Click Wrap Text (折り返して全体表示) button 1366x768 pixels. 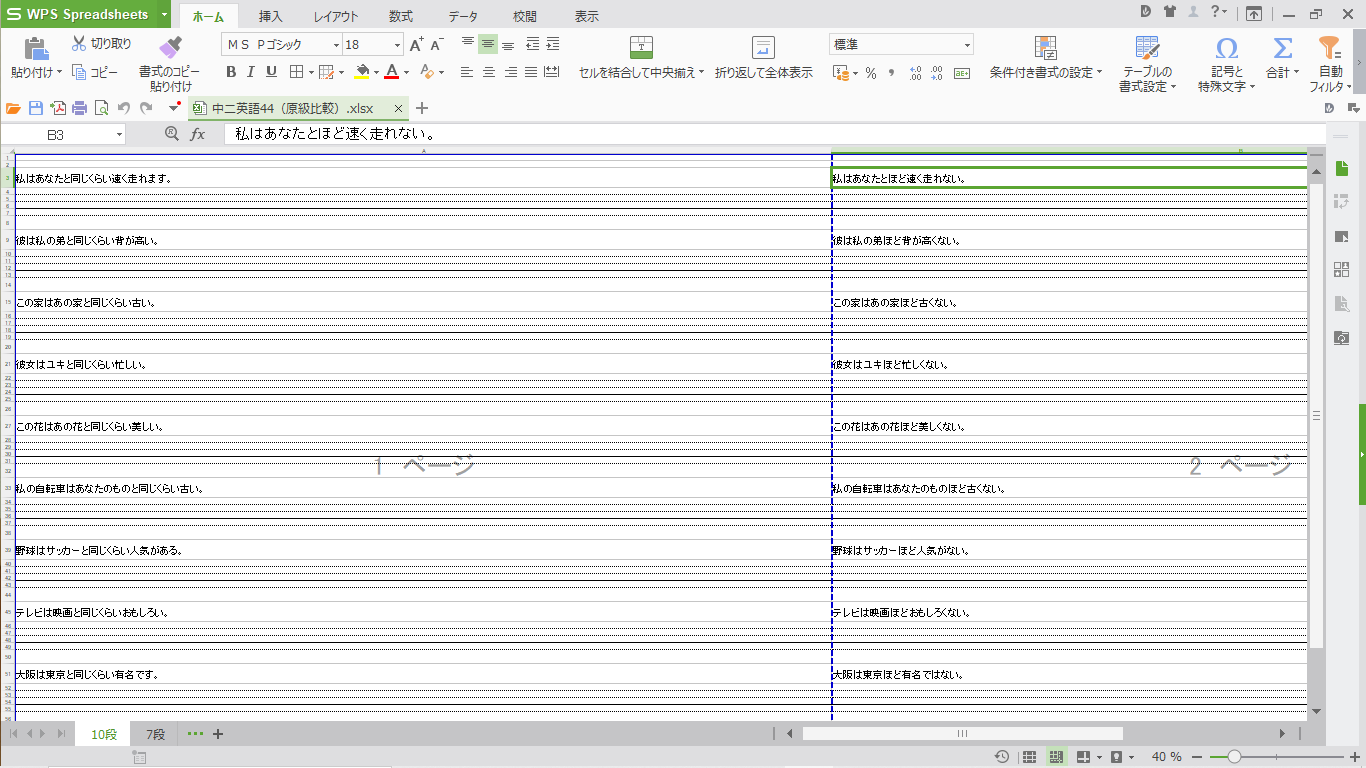tap(764, 58)
